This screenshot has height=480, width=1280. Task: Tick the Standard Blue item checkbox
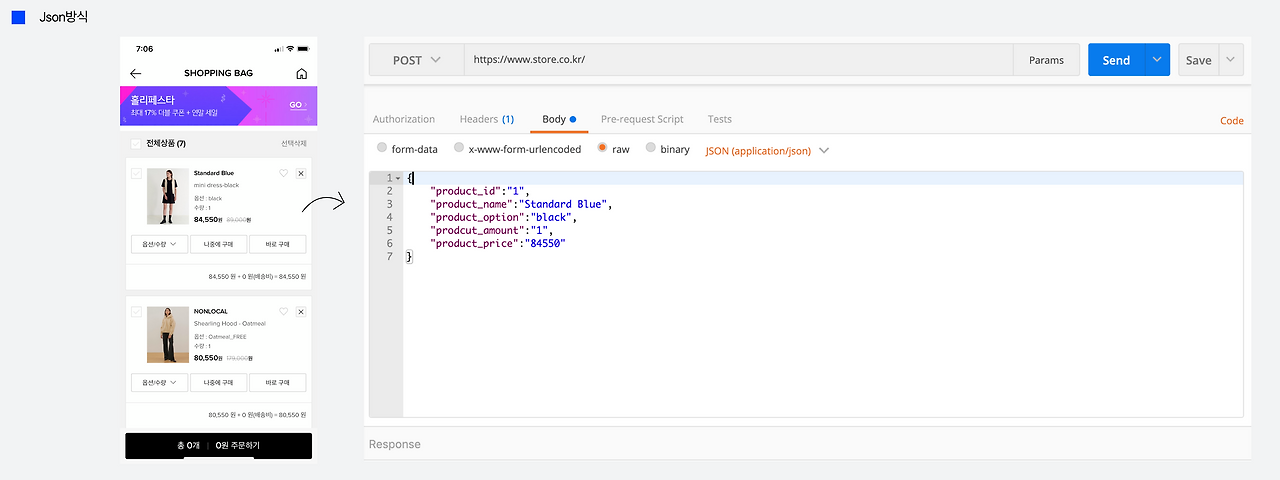pyautogui.click(x=136, y=174)
